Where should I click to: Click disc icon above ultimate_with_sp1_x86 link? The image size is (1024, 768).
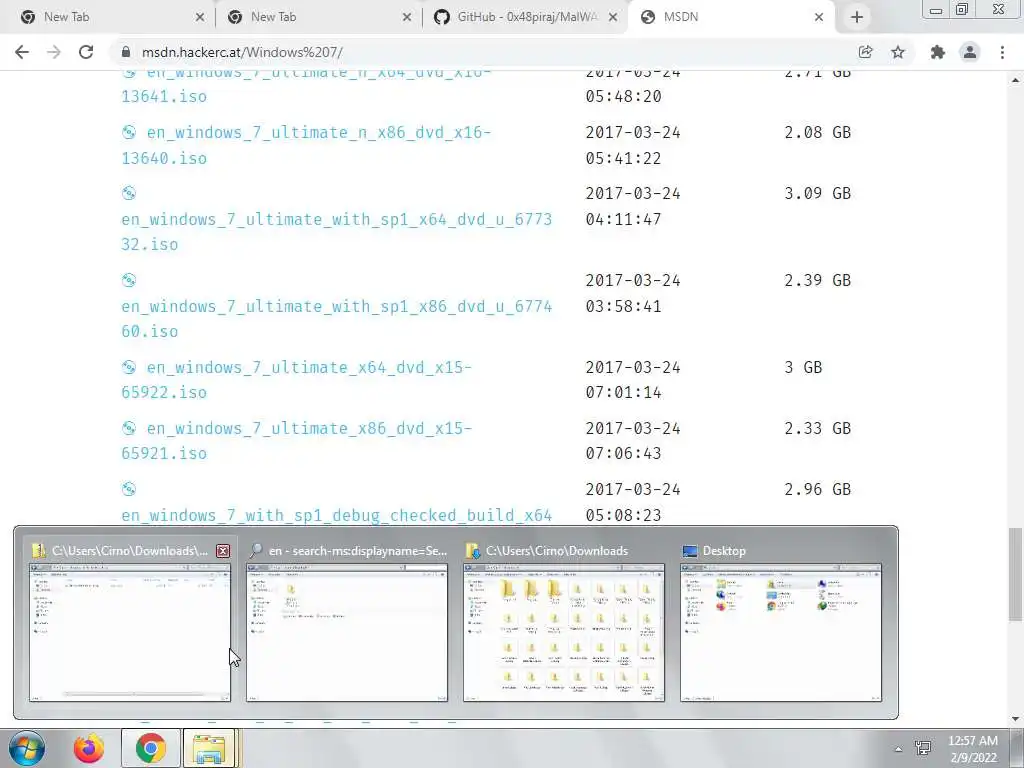(129, 280)
